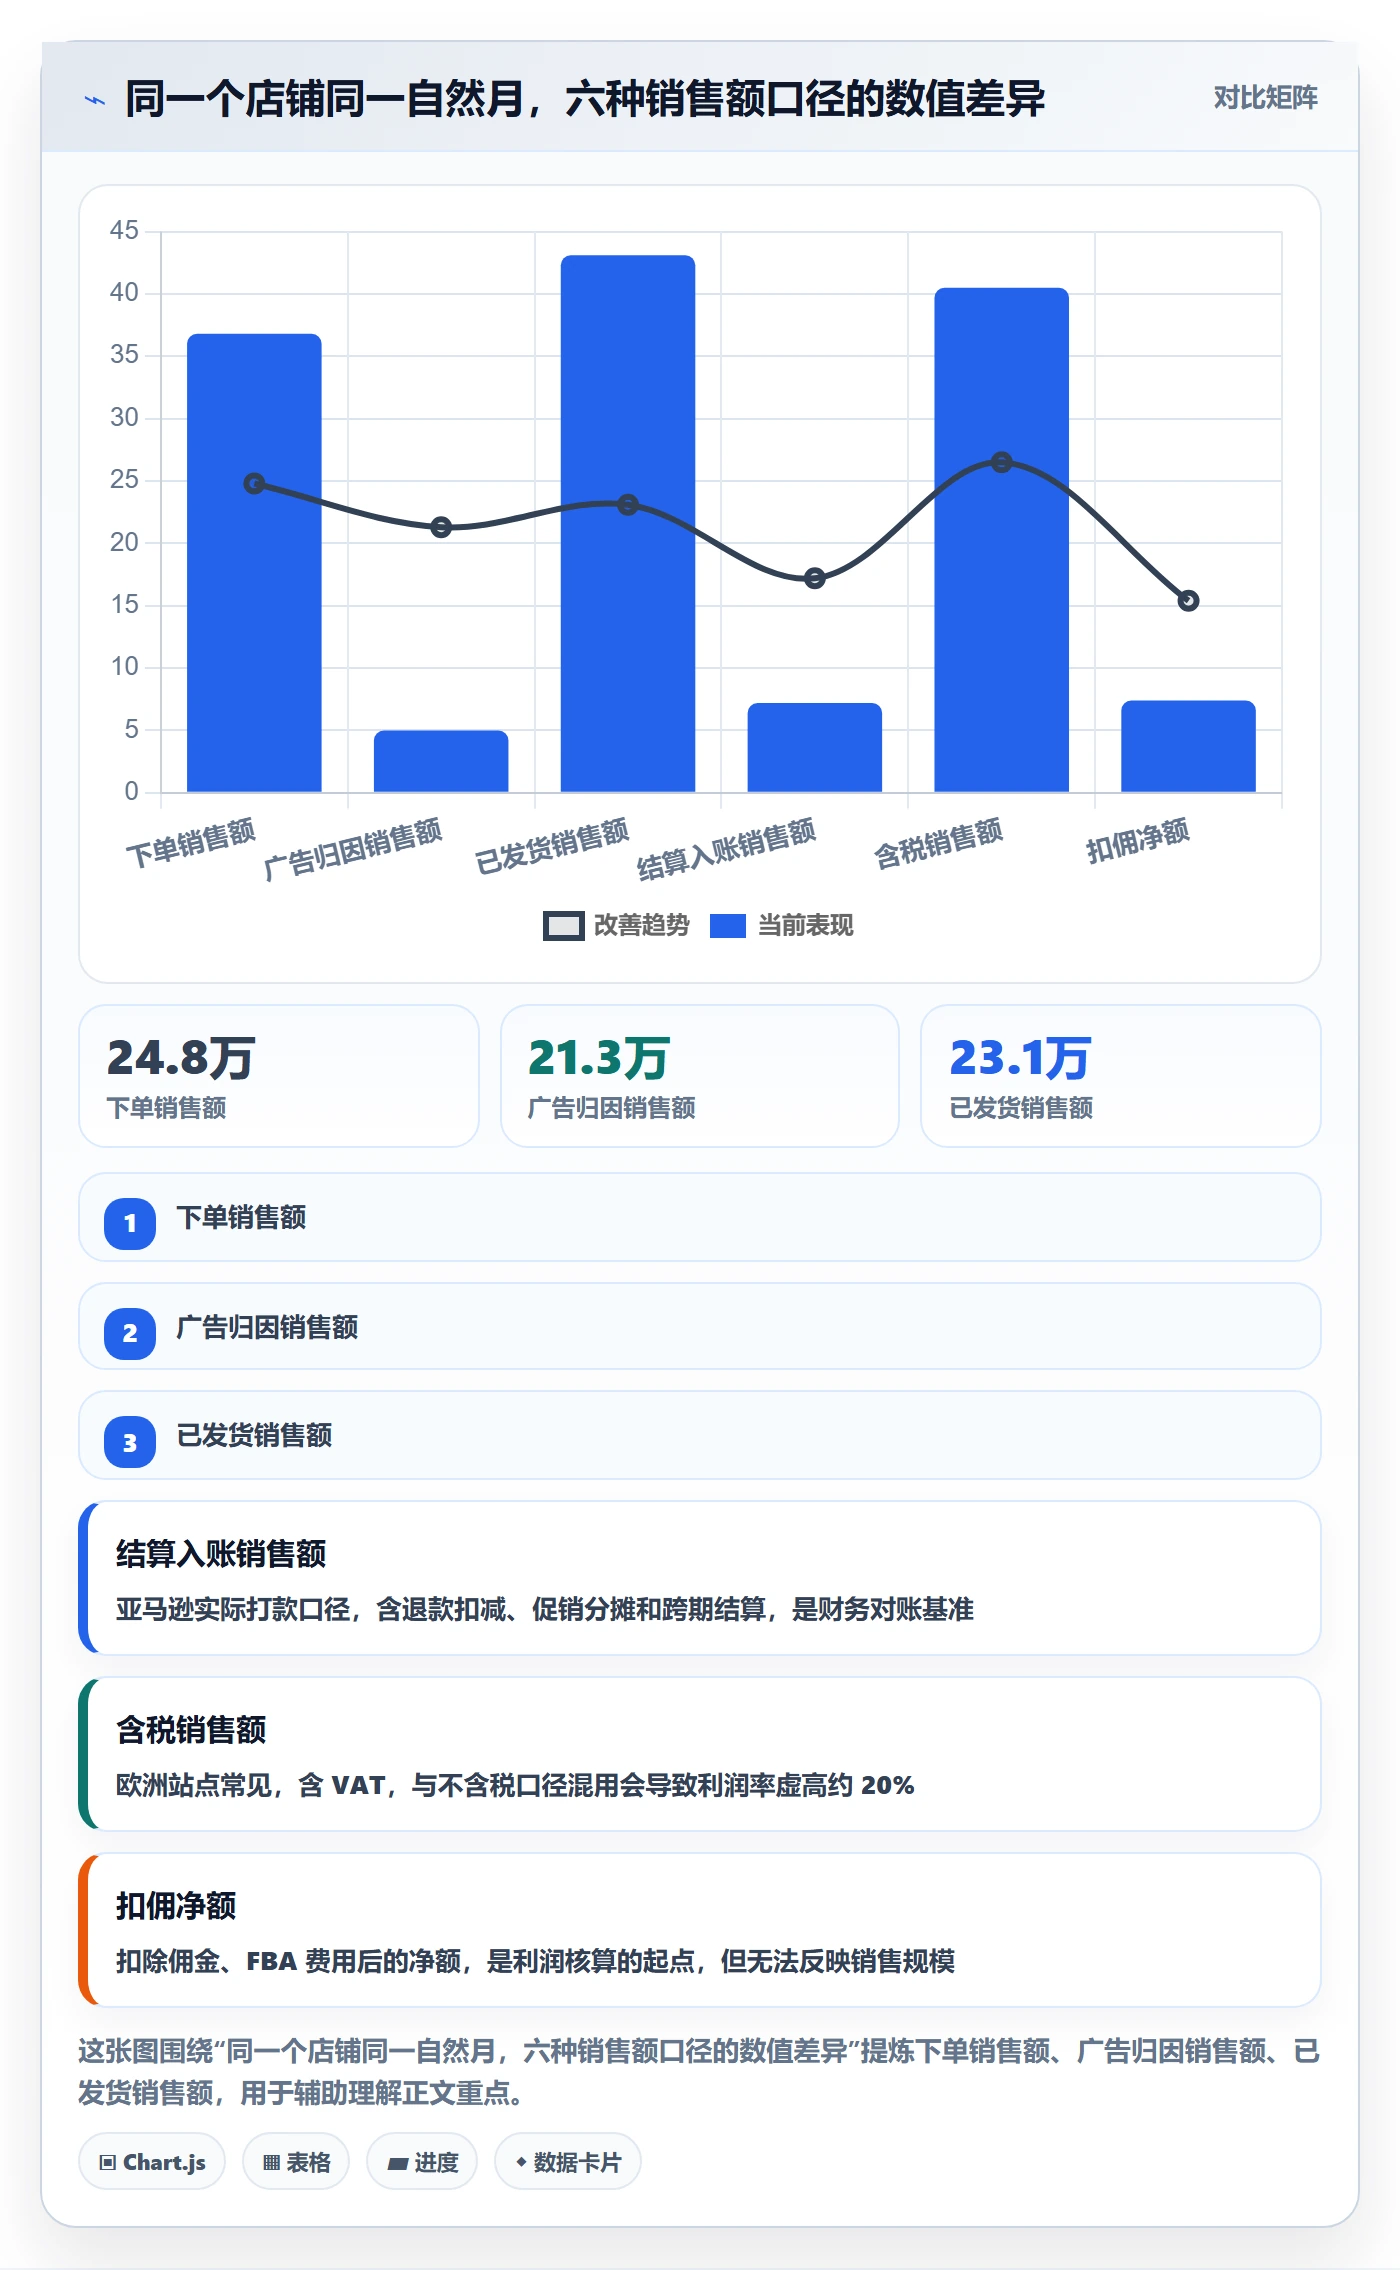Select the 23.1万 已发货销售额 data card
Image resolution: width=1400 pixels, height=2270 pixels.
[1121, 1076]
